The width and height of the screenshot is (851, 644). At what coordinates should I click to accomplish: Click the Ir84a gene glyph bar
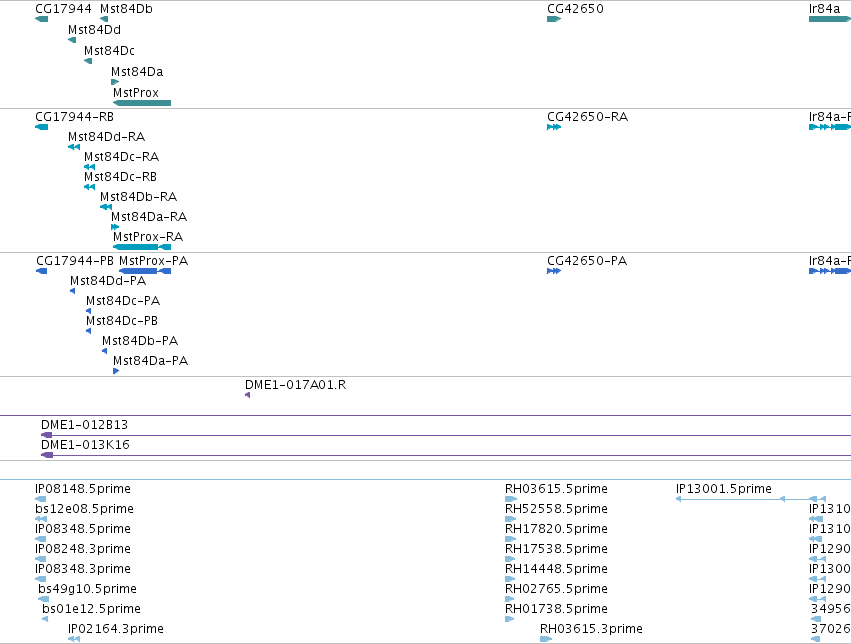coord(830,20)
